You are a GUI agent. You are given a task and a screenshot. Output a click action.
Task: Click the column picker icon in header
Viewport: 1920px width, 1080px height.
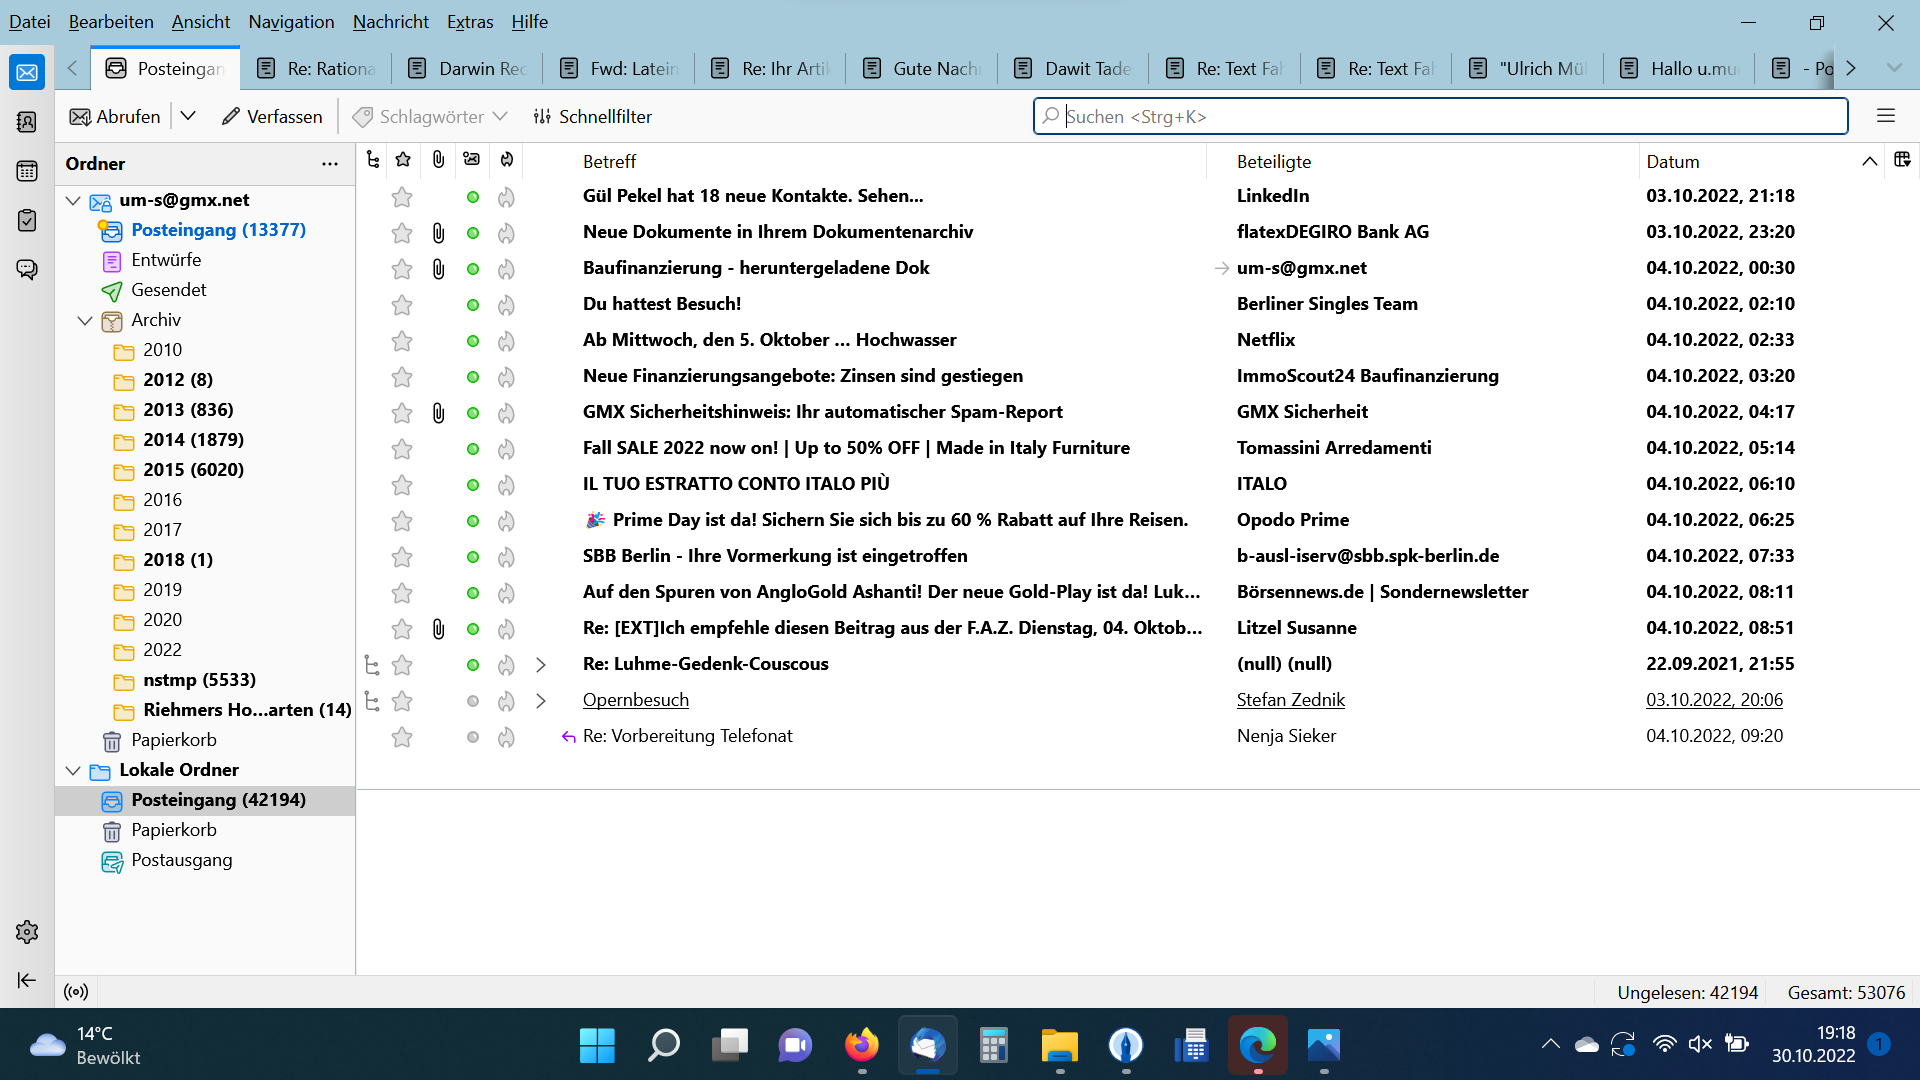1902,160
